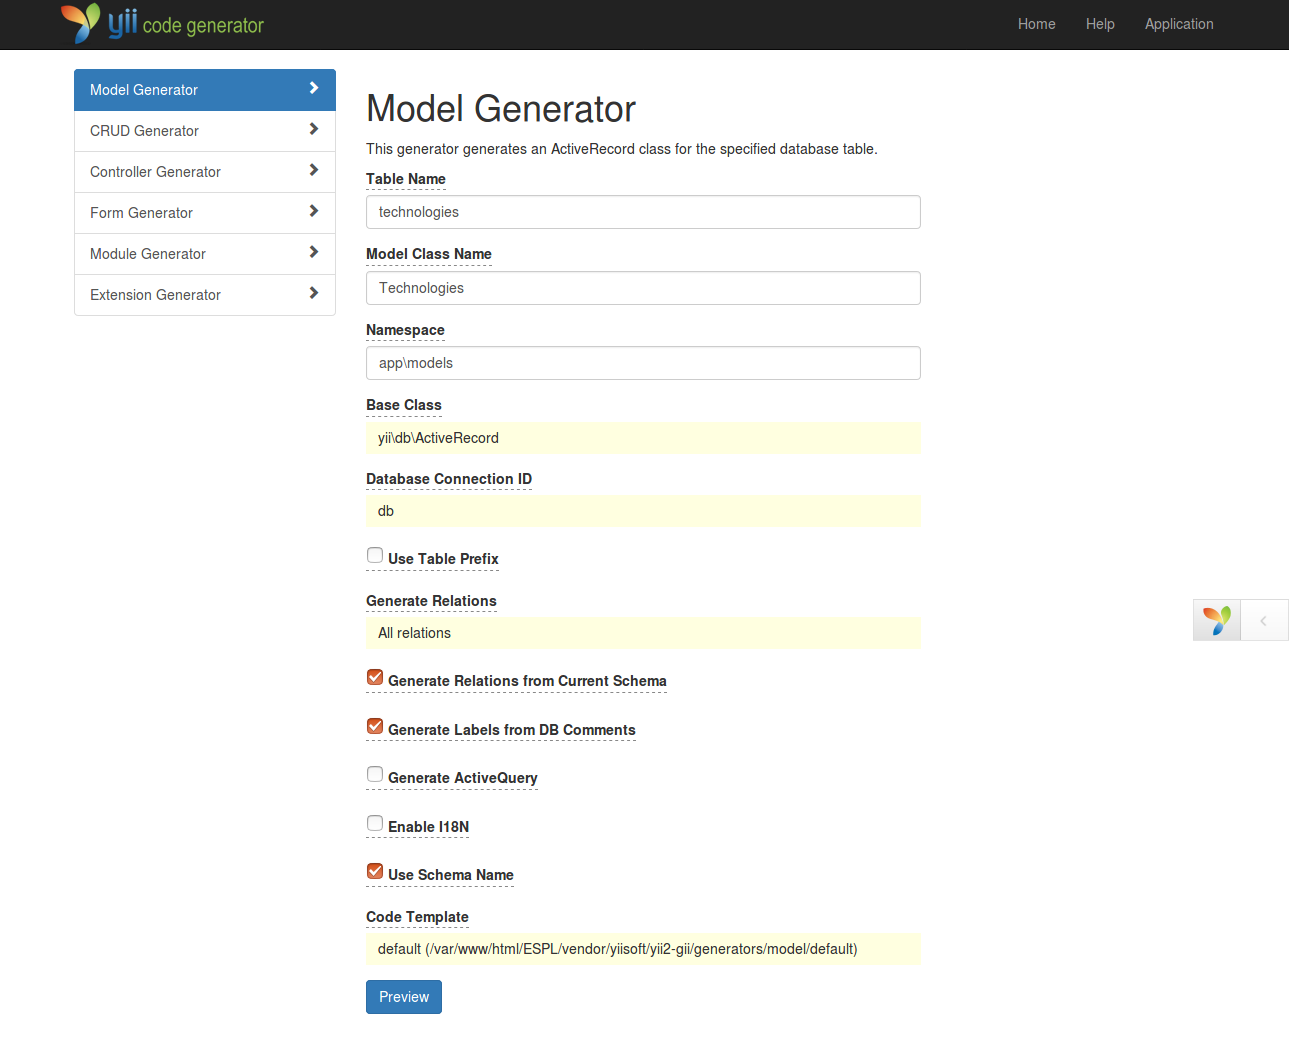
Task: Click the chevron beside Form Generator
Action: [314, 212]
